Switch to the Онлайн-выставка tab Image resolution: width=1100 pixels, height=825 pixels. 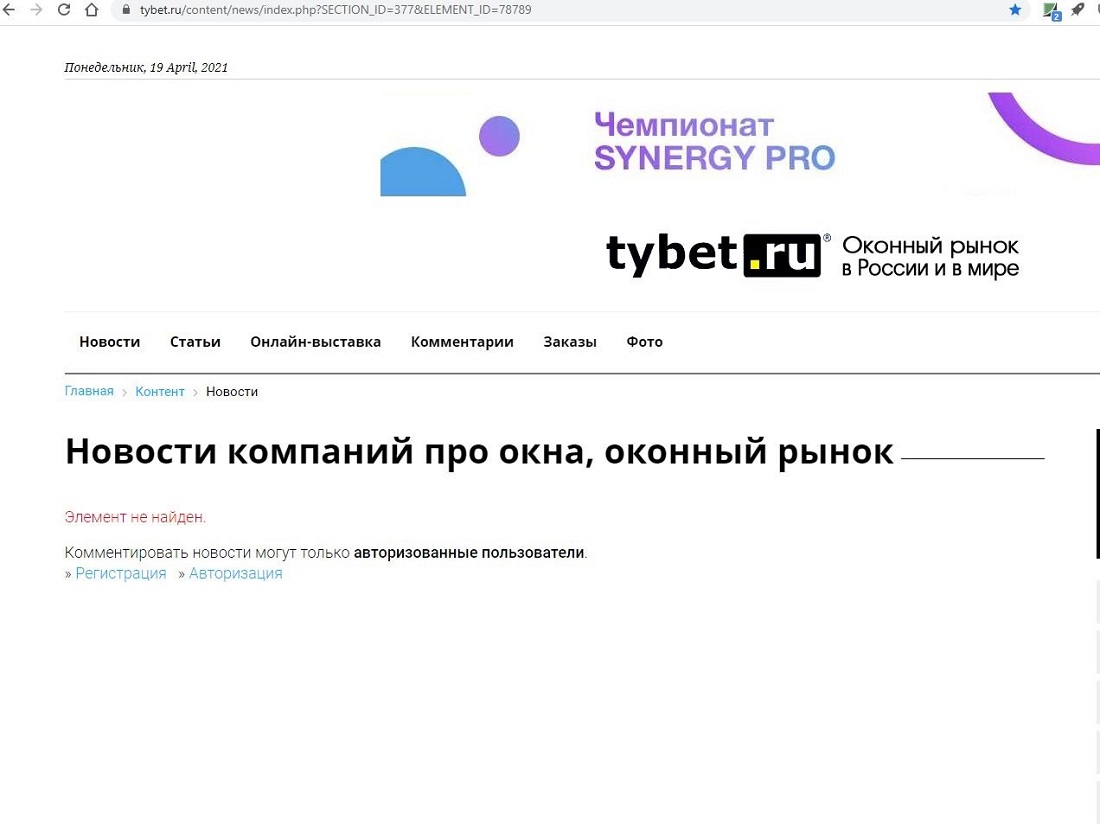(x=315, y=341)
